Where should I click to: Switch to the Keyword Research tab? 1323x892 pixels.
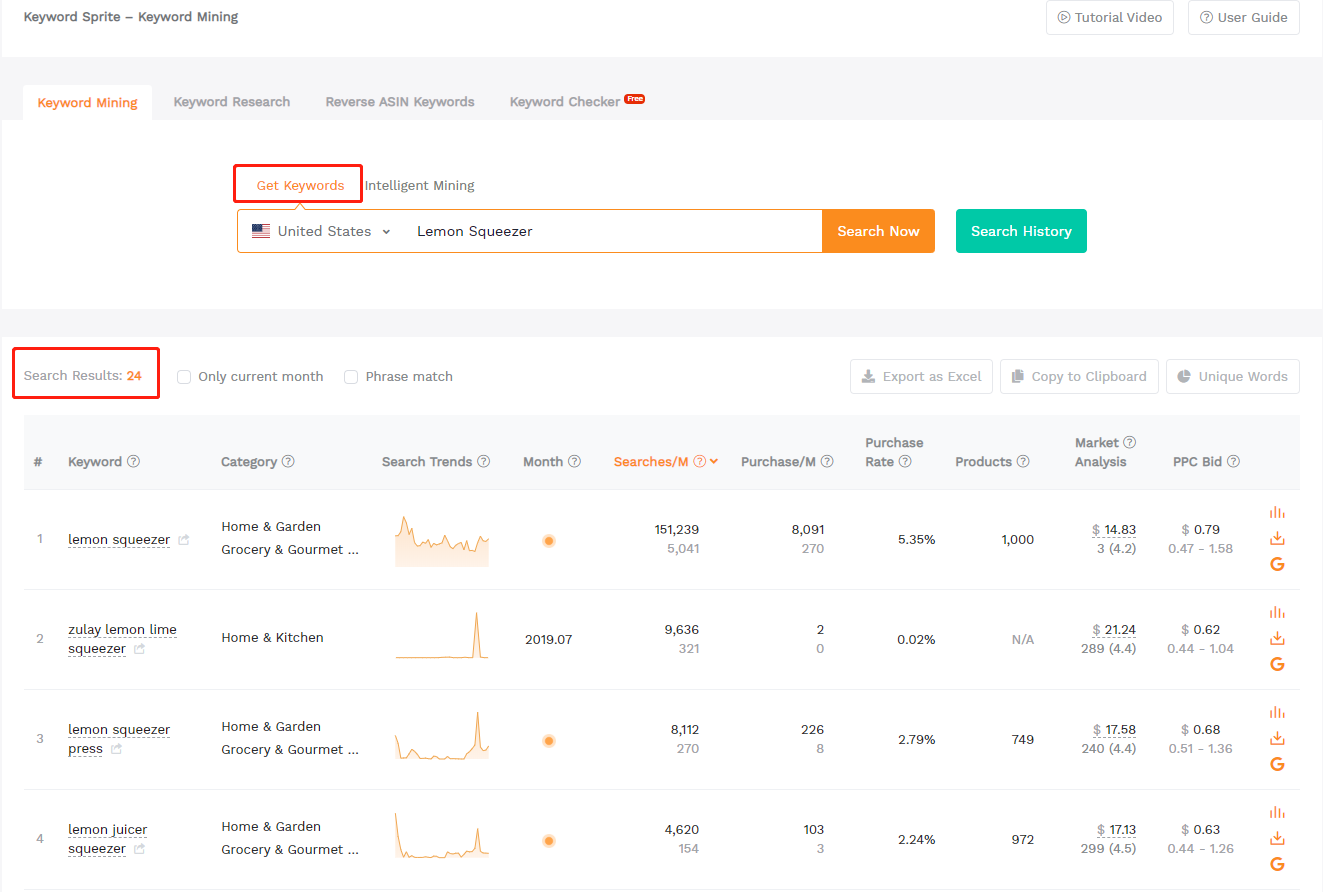[231, 102]
